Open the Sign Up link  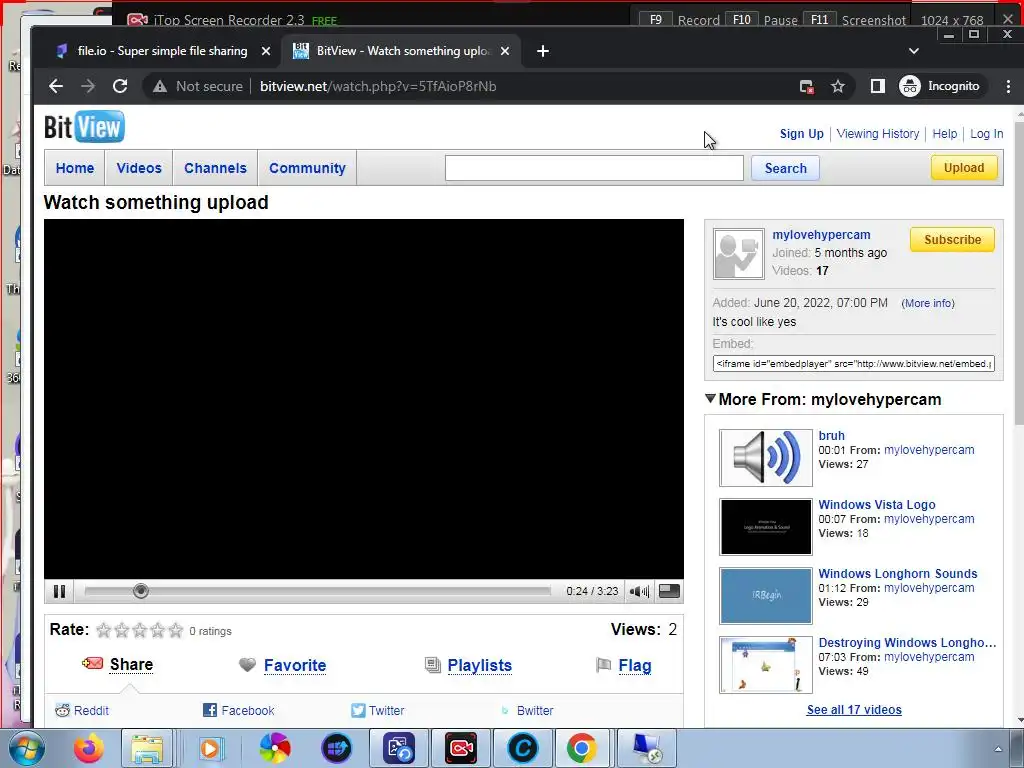801,133
